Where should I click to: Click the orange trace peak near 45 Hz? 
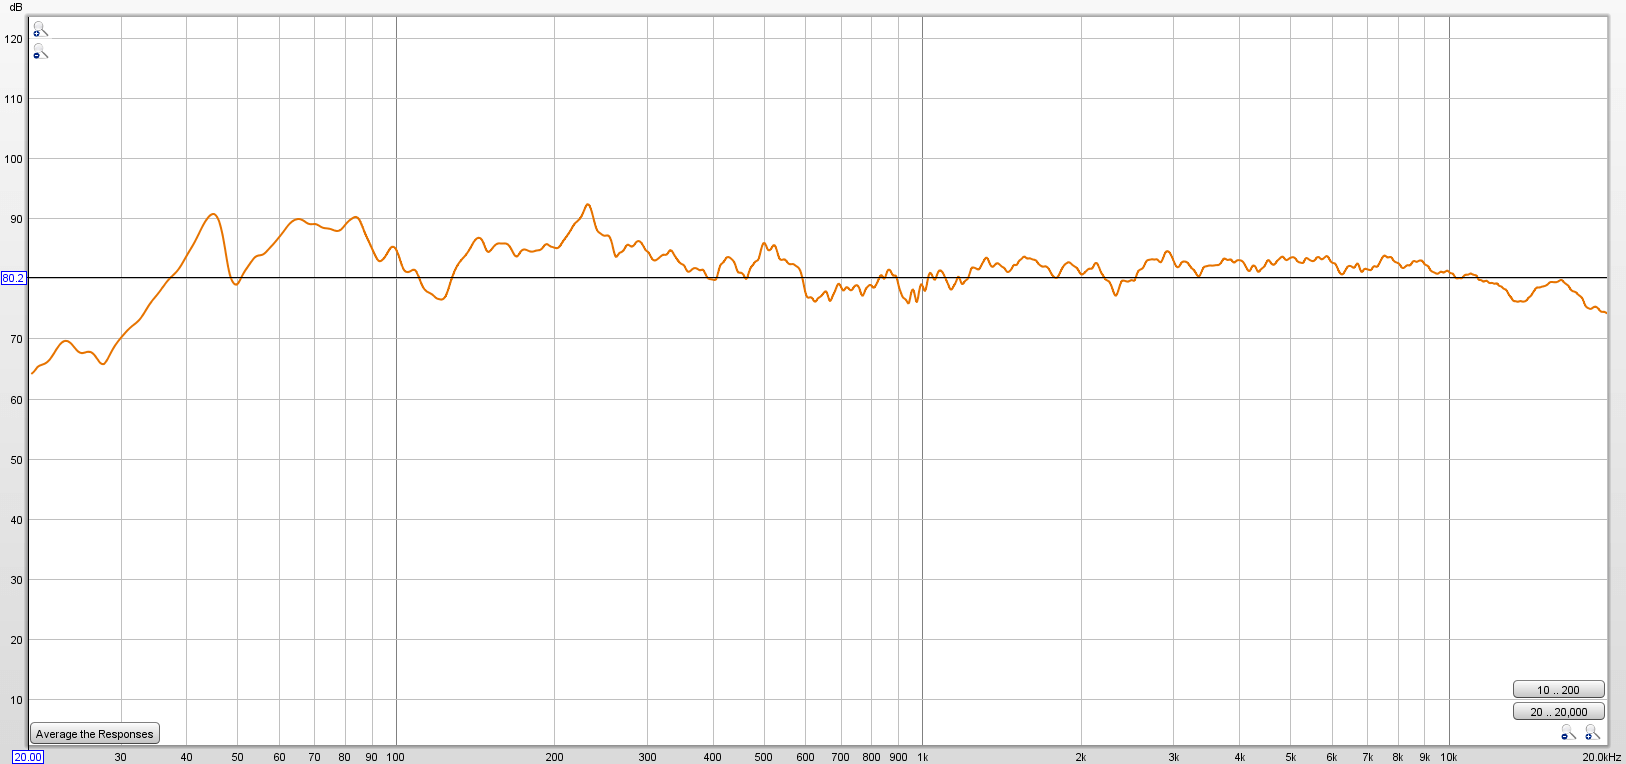click(212, 214)
